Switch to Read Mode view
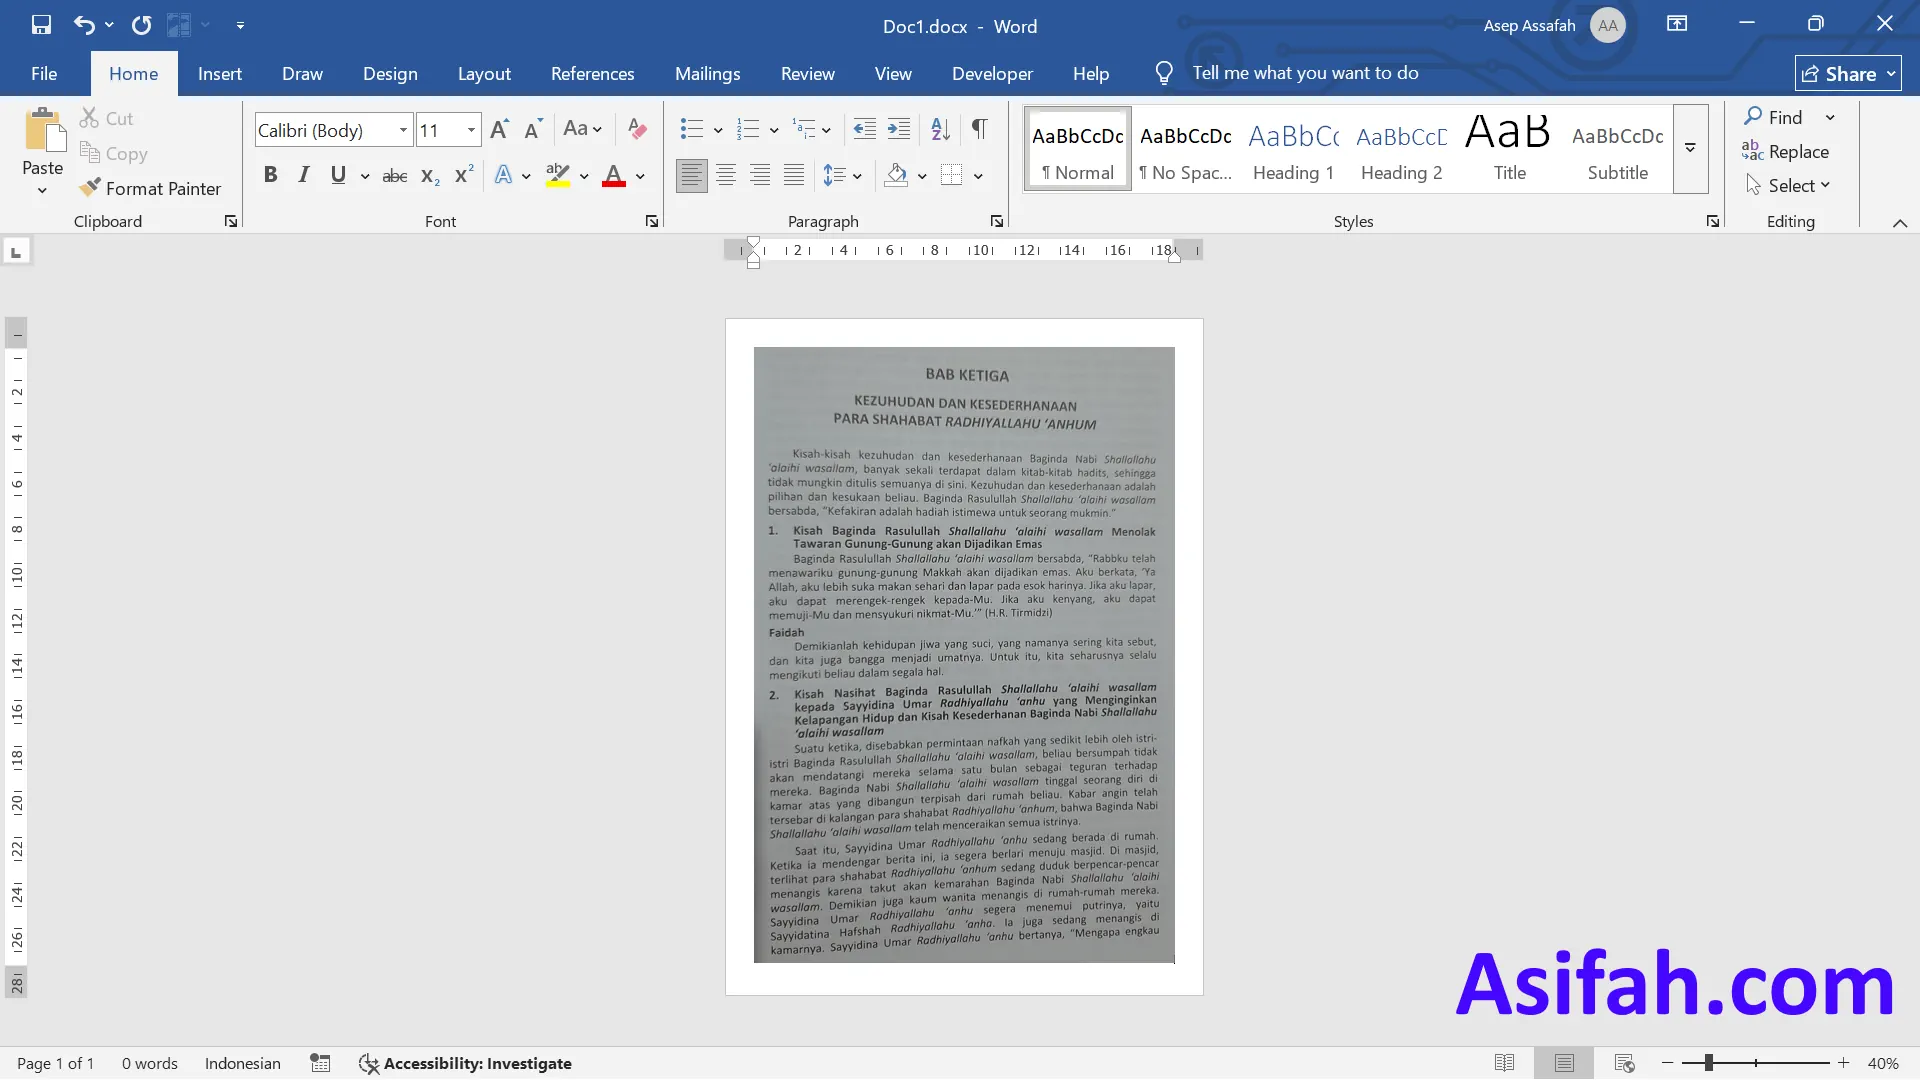The width and height of the screenshot is (1920, 1080). (1504, 1063)
